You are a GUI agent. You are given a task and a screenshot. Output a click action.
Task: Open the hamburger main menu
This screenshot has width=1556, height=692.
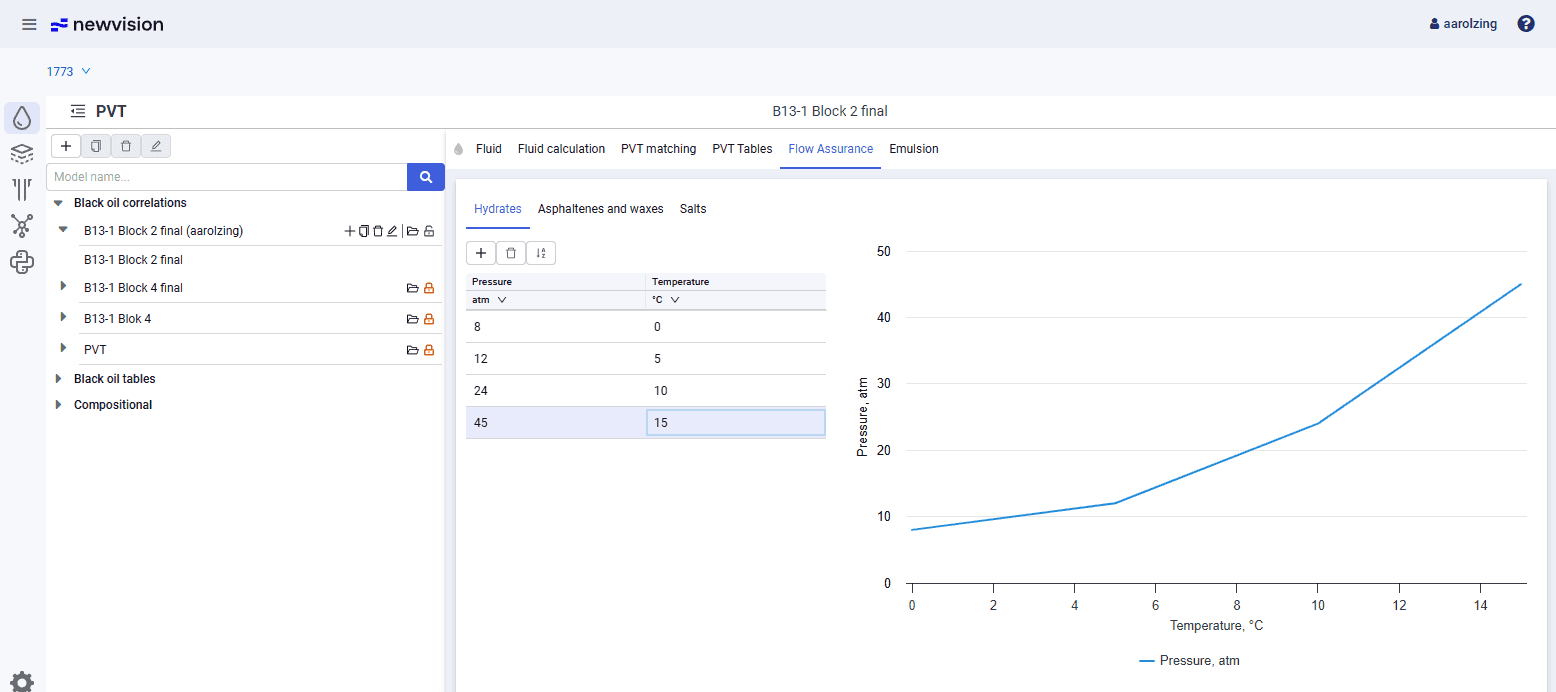pyautogui.click(x=29, y=24)
